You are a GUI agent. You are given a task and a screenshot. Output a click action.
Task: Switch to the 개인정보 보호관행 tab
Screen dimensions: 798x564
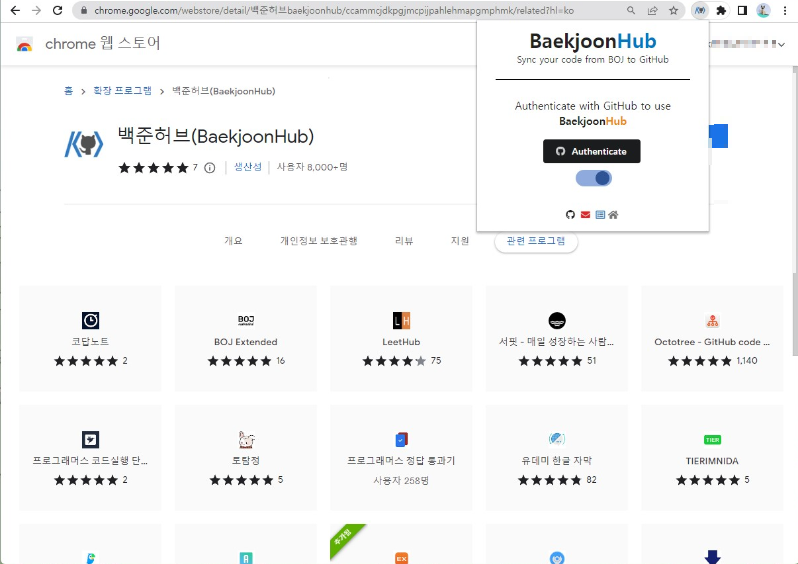(x=319, y=241)
